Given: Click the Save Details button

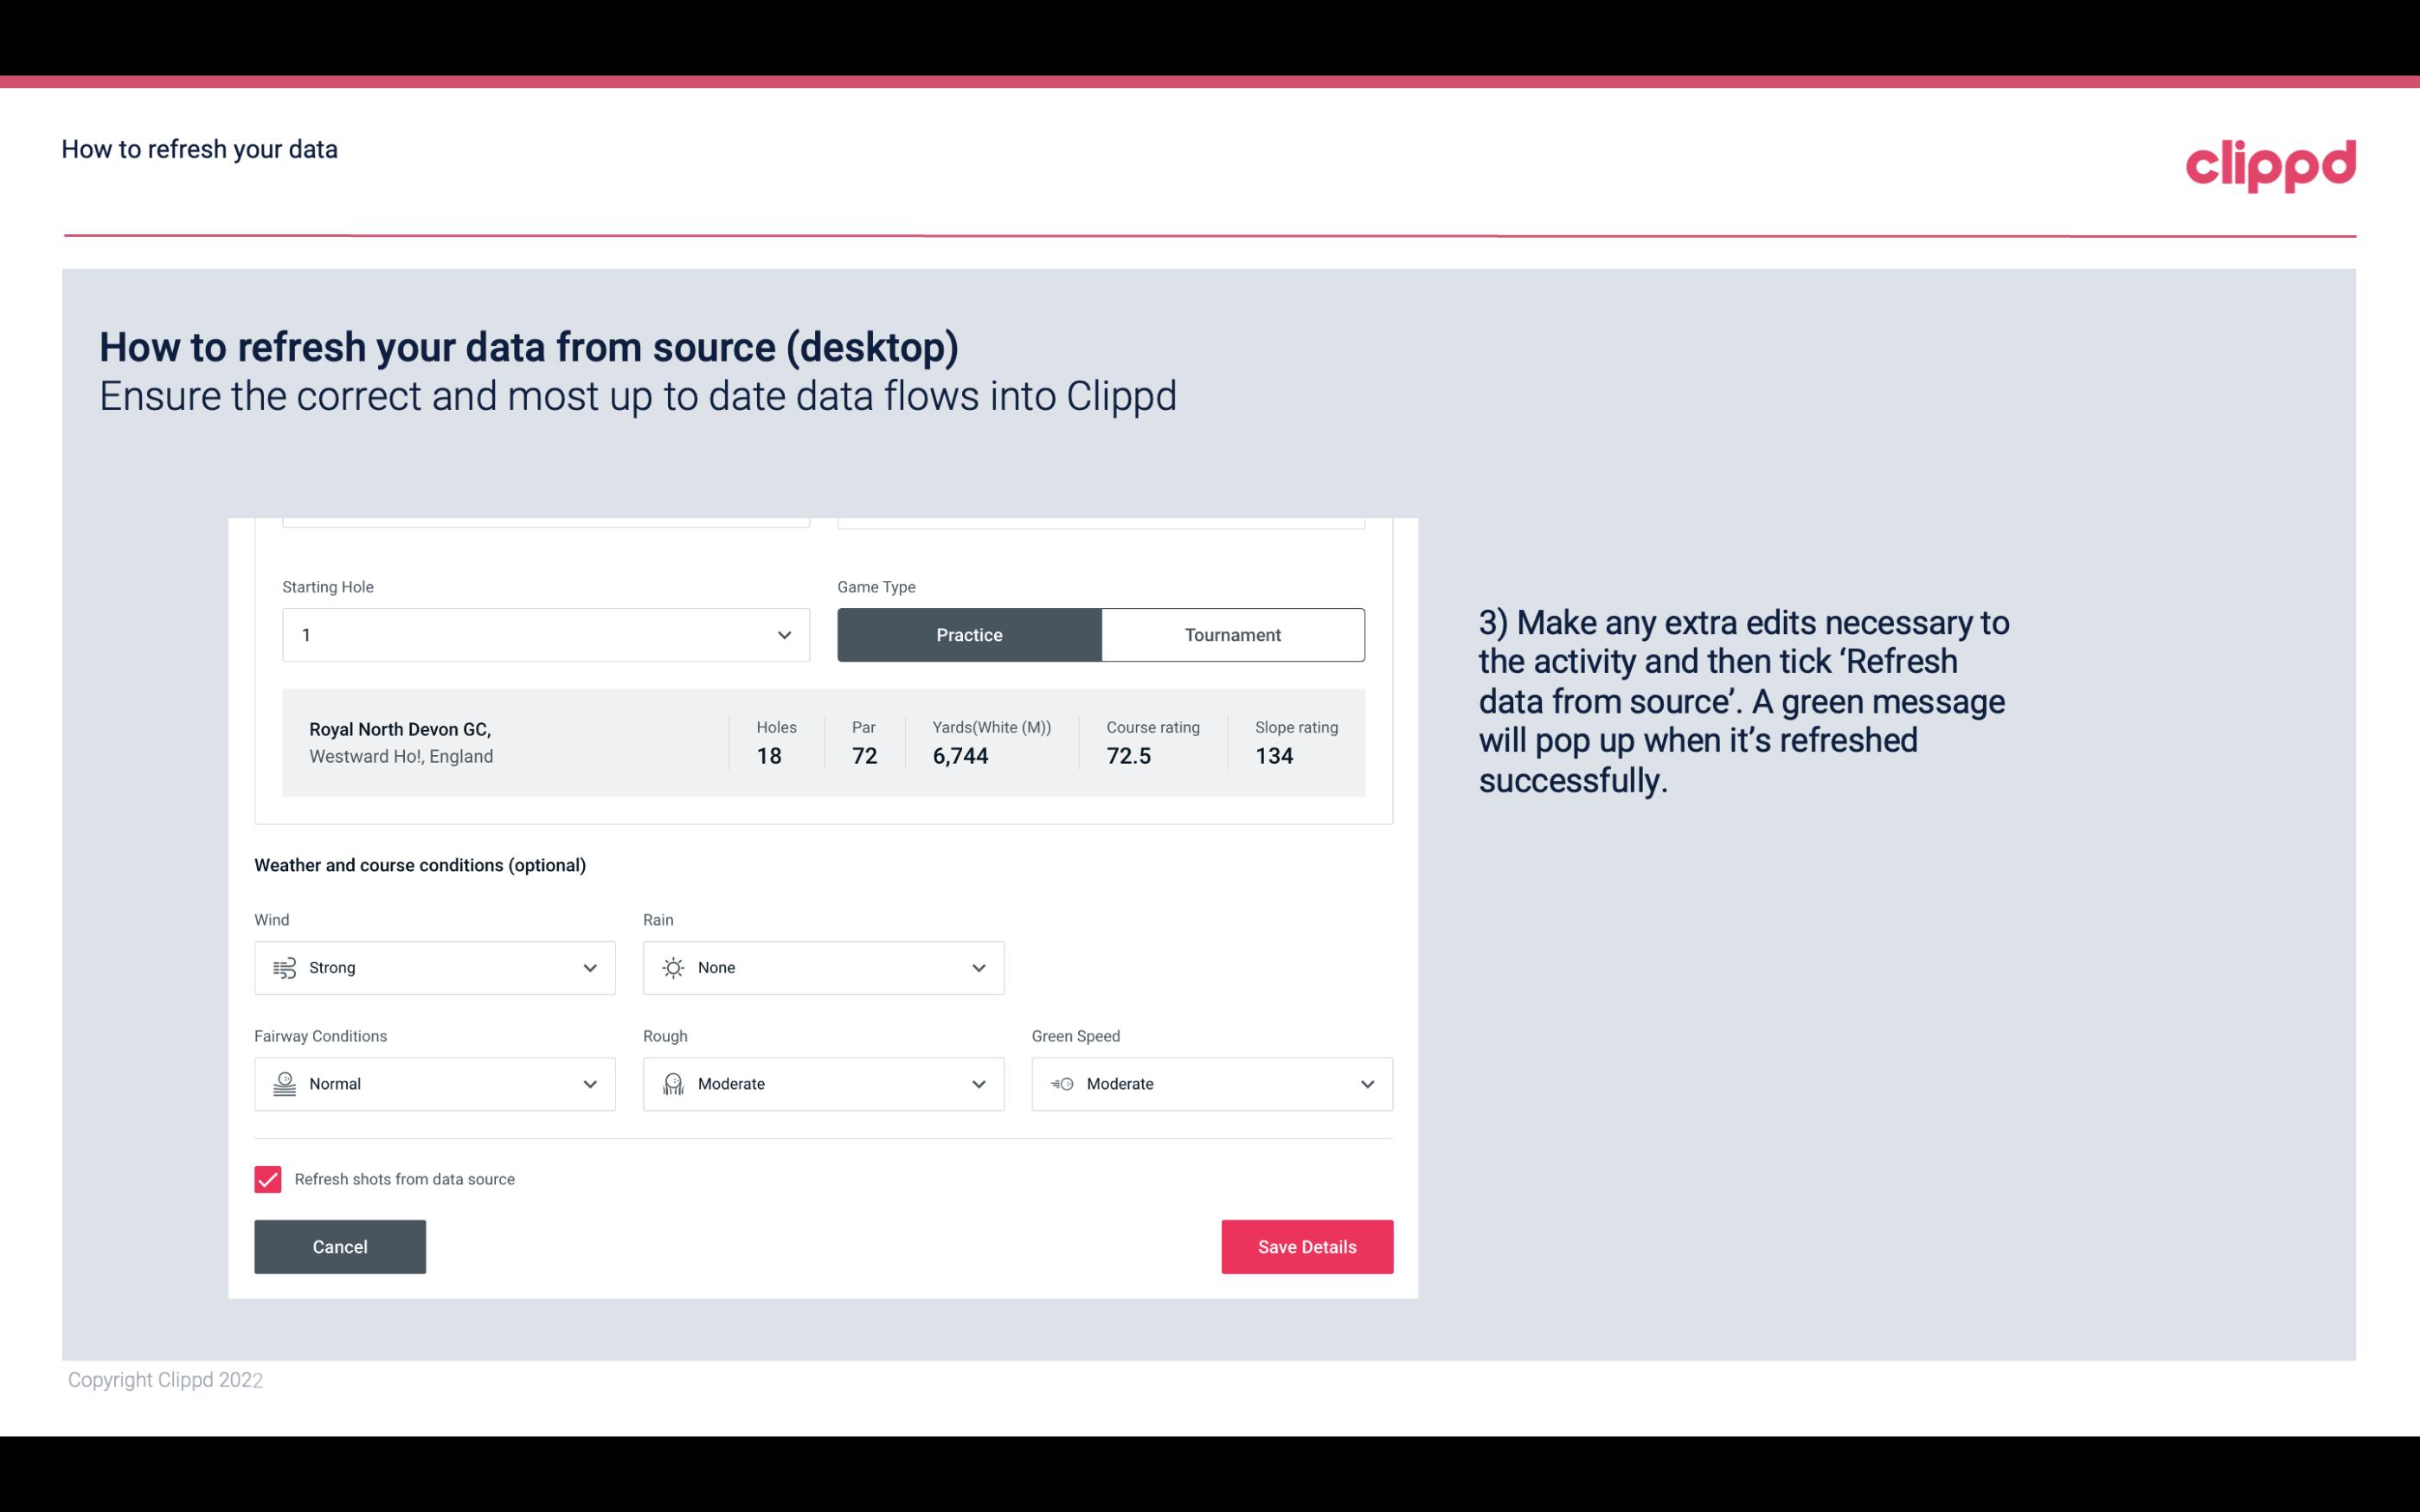Looking at the screenshot, I should pyautogui.click(x=1306, y=1247).
